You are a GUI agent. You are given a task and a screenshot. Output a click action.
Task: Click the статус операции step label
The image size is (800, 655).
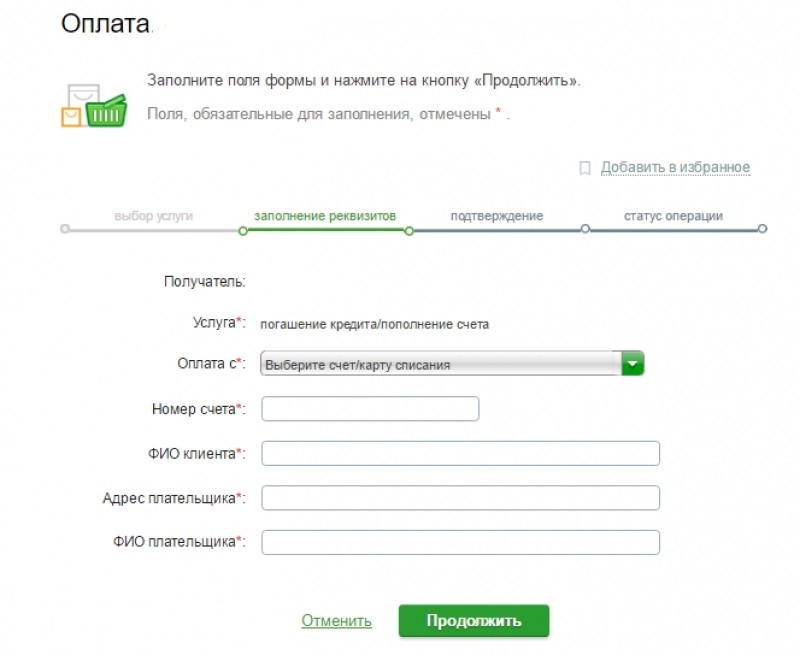673,216
